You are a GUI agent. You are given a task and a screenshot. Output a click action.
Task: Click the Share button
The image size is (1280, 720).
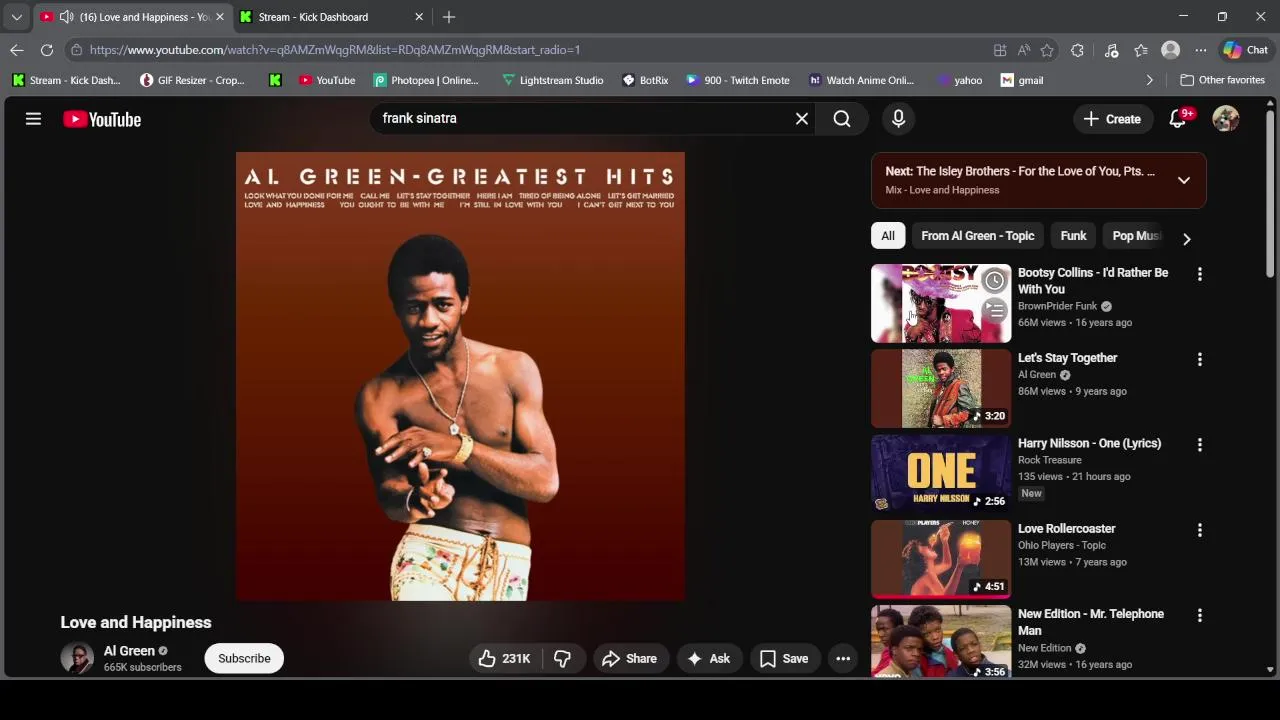point(629,658)
